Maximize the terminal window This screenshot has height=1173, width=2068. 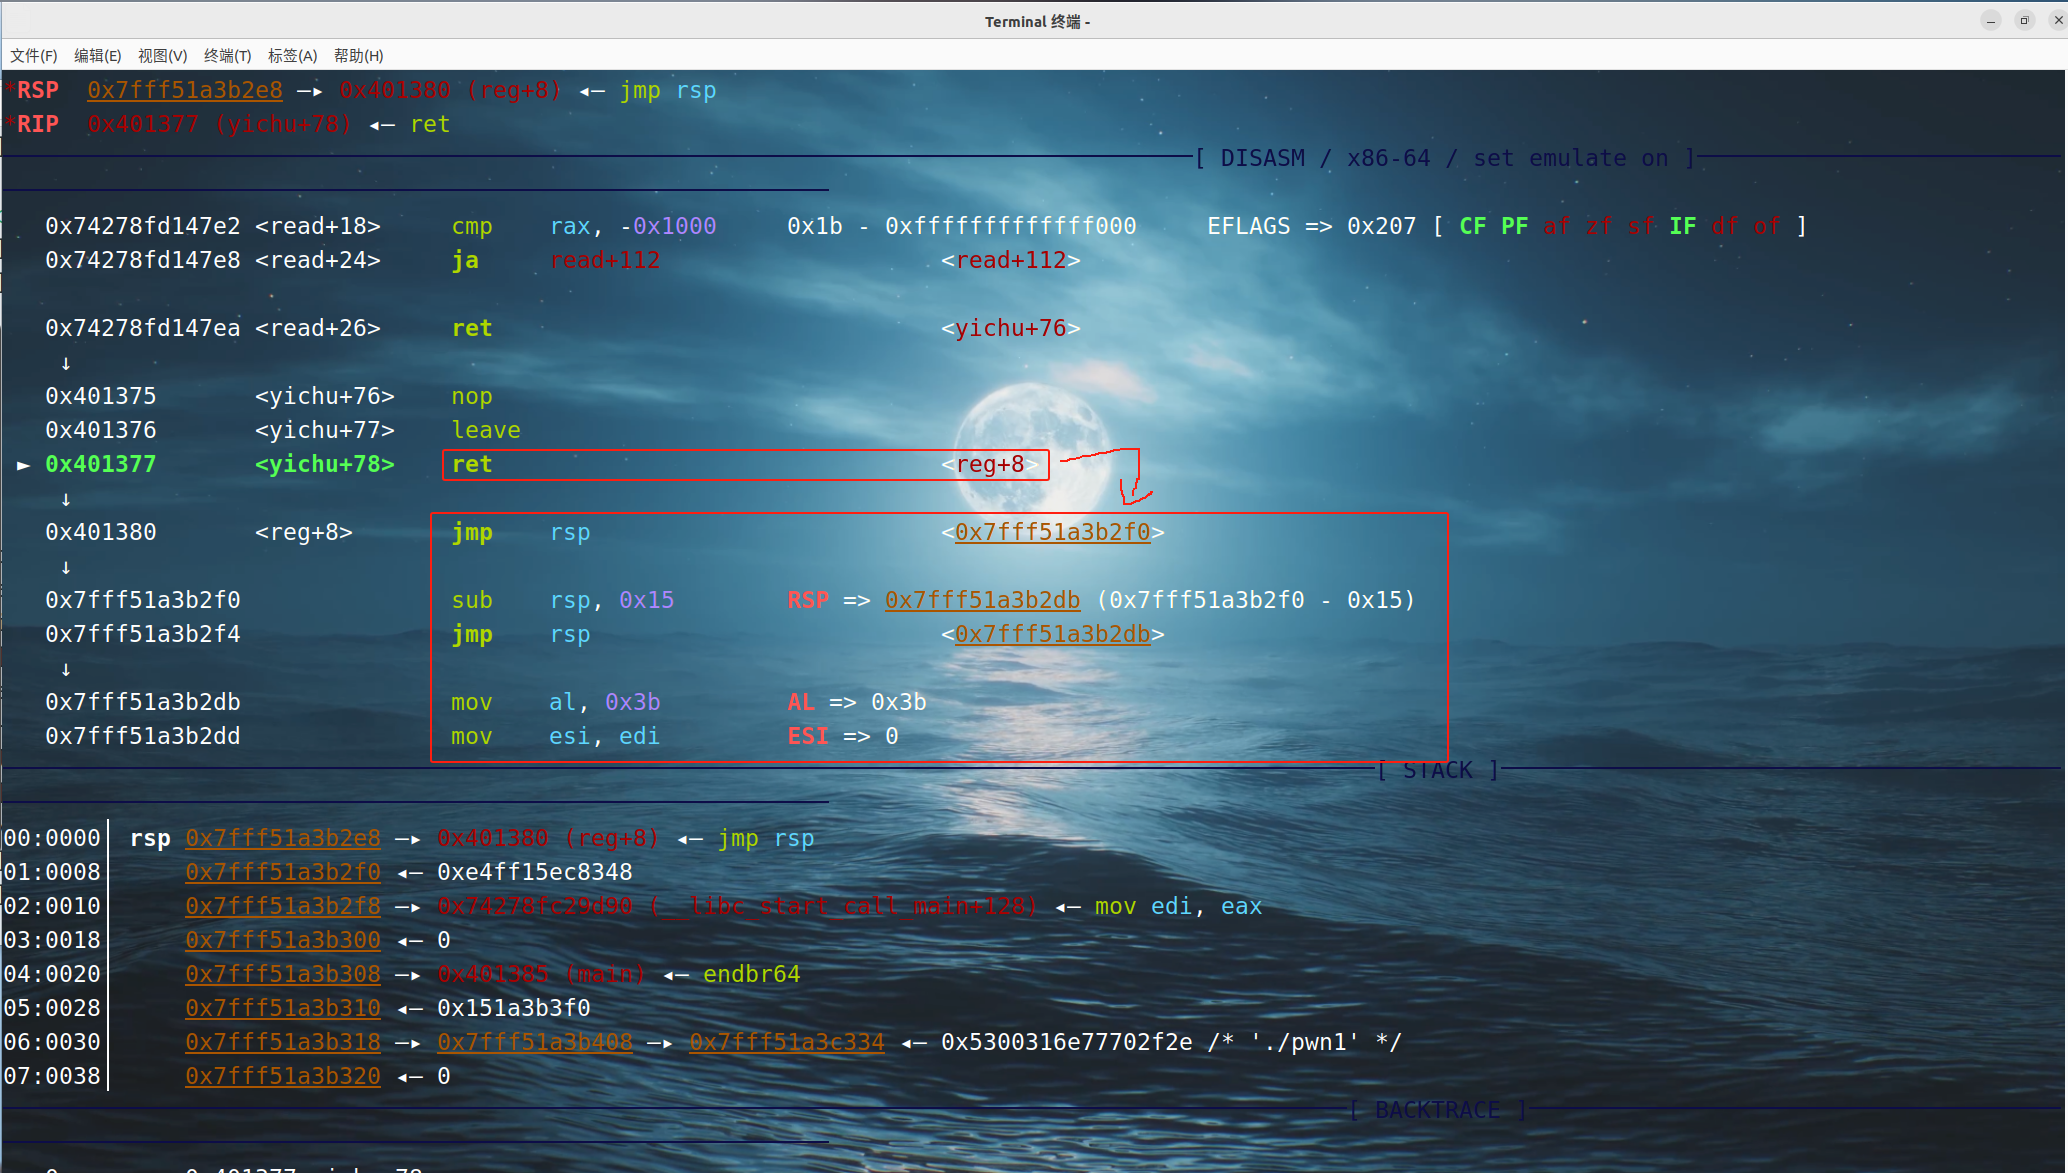point(2024,21)
